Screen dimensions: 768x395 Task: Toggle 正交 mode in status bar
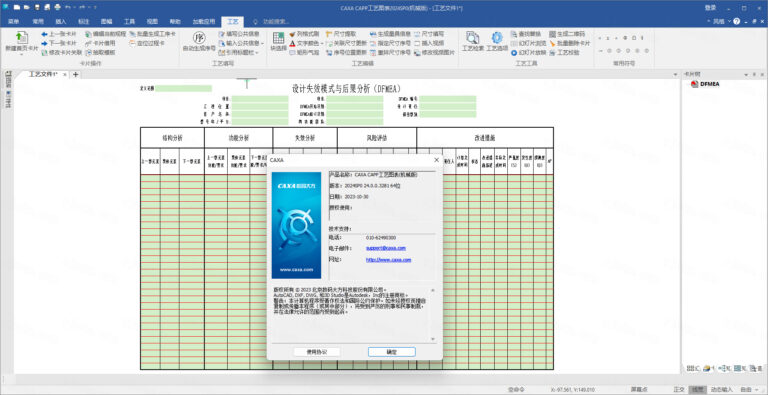pos(679,390)
